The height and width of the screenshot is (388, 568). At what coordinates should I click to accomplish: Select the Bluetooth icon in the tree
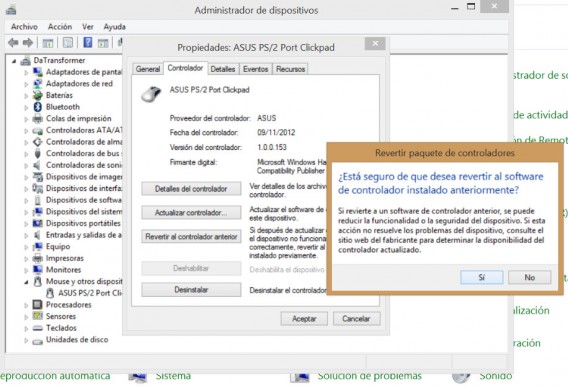pyautogui.click(x=38, y=107)
